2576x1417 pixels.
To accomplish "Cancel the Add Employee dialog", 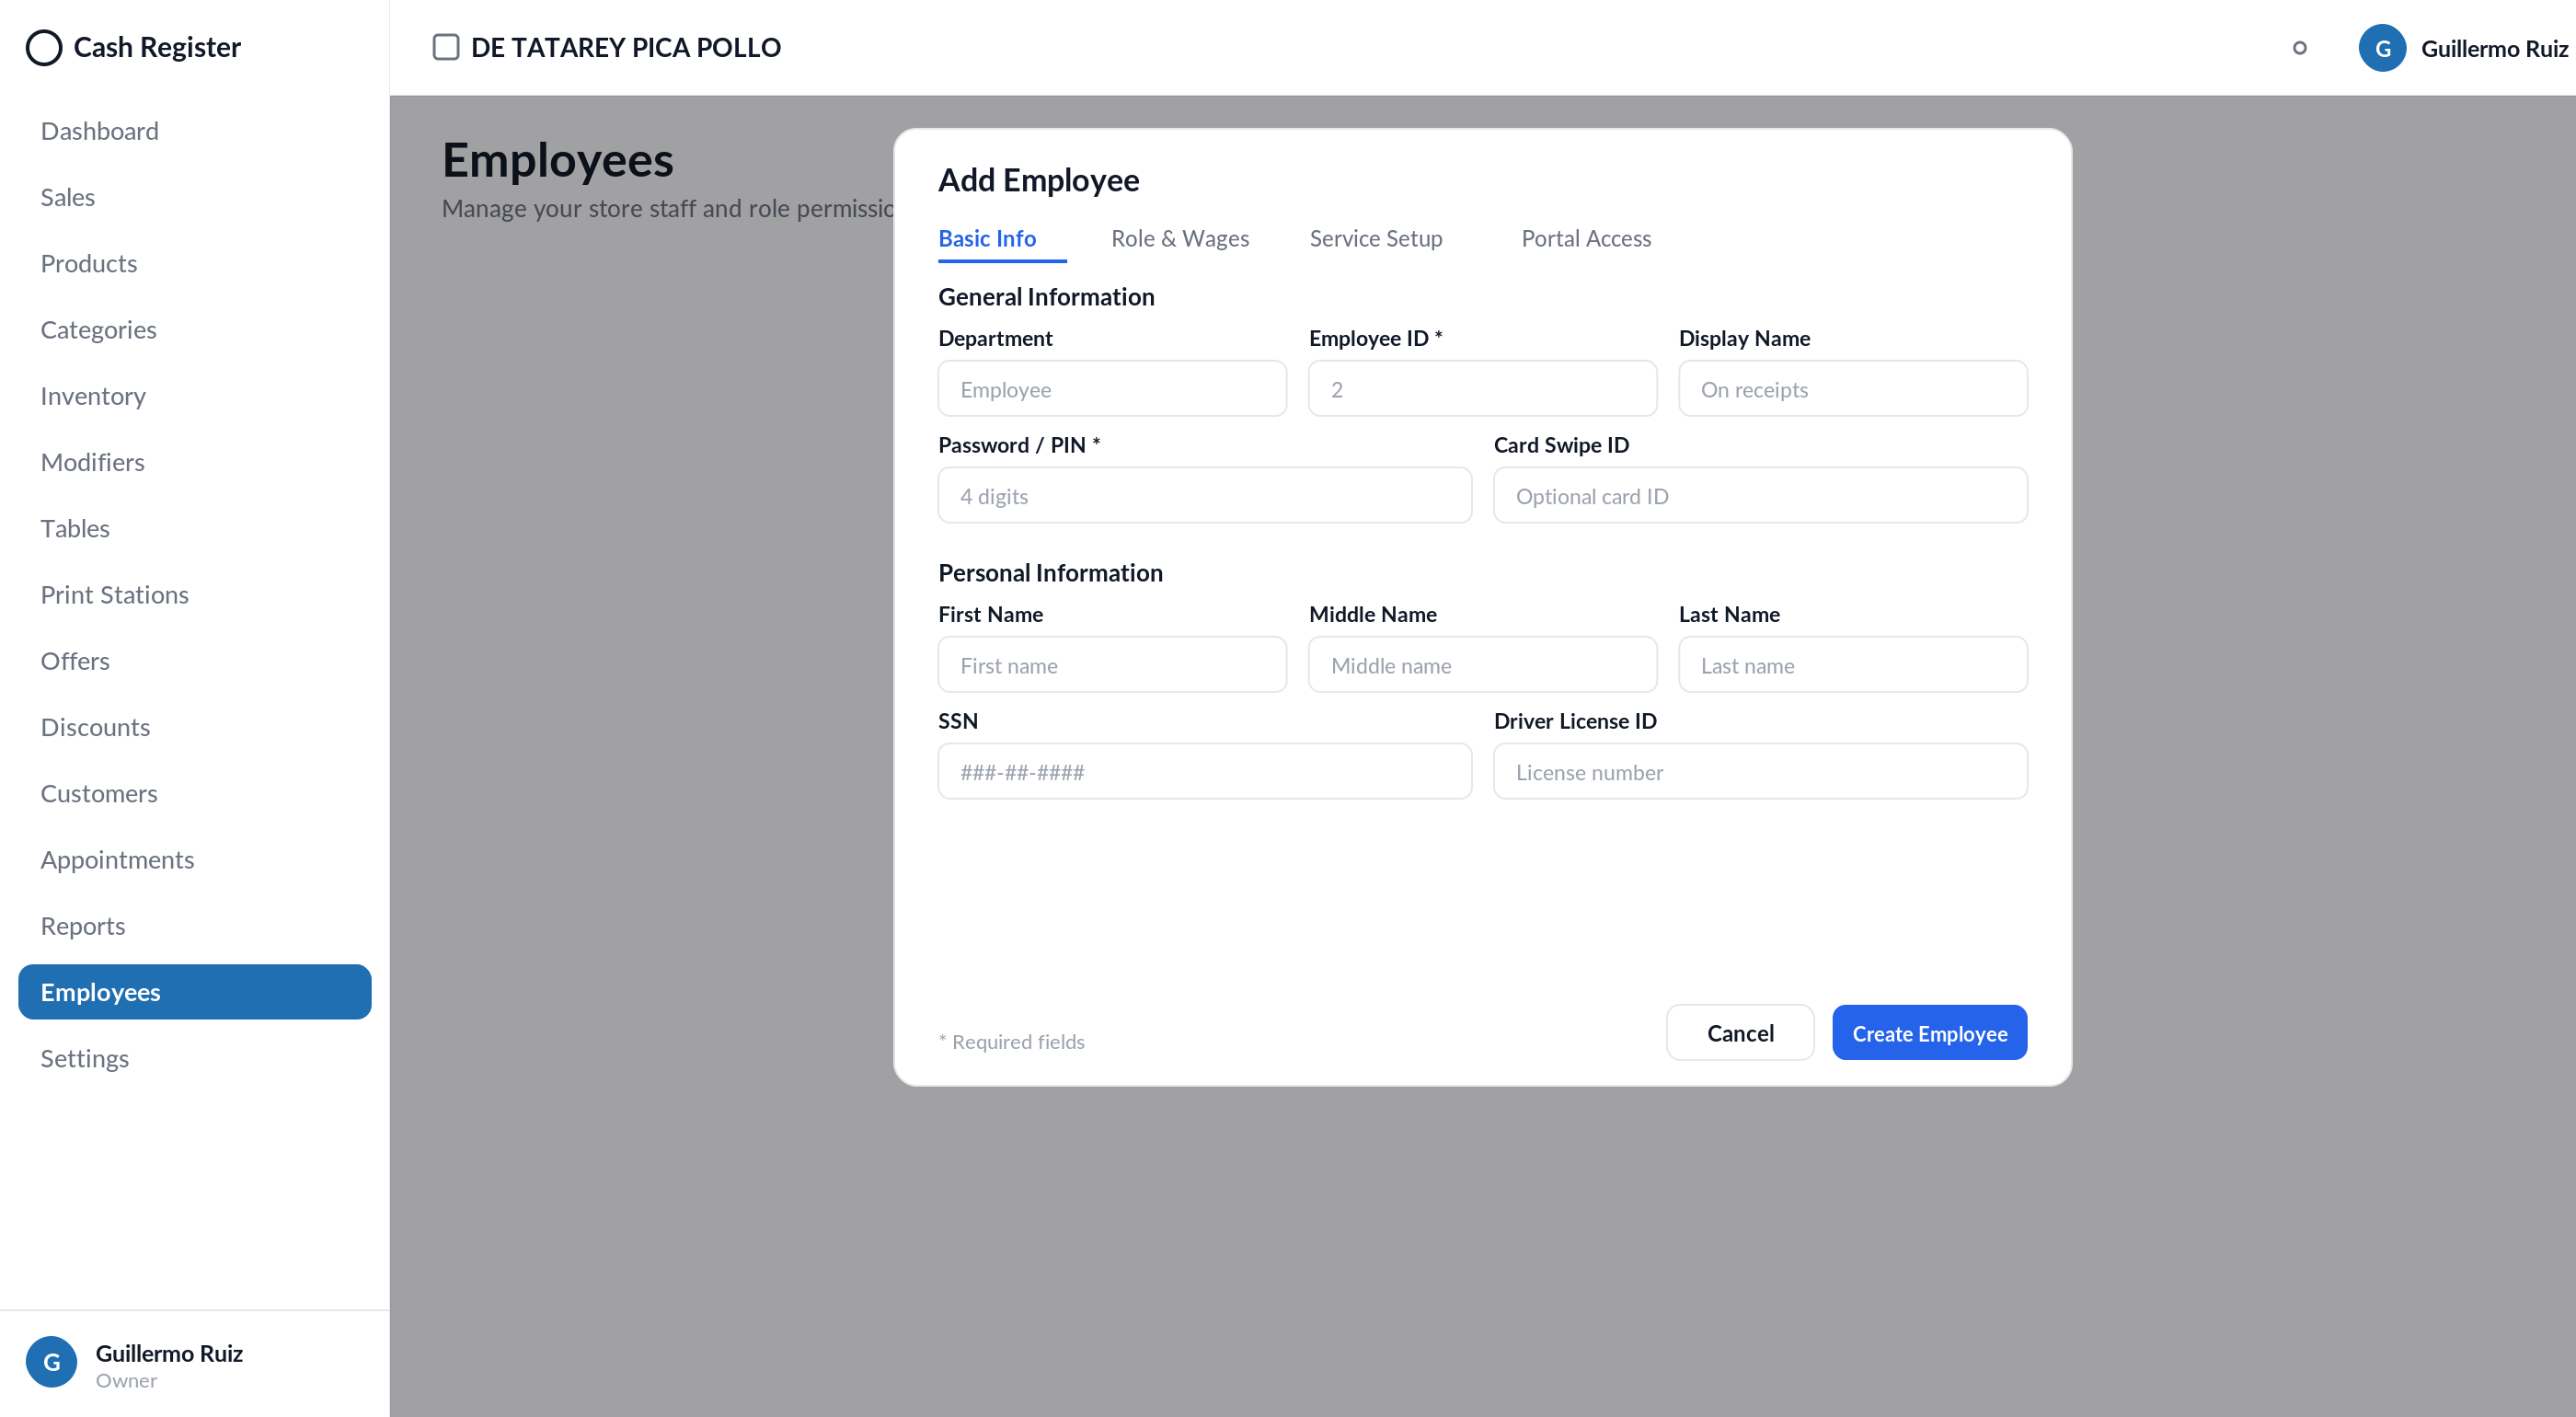I will pos(1740,1033).
